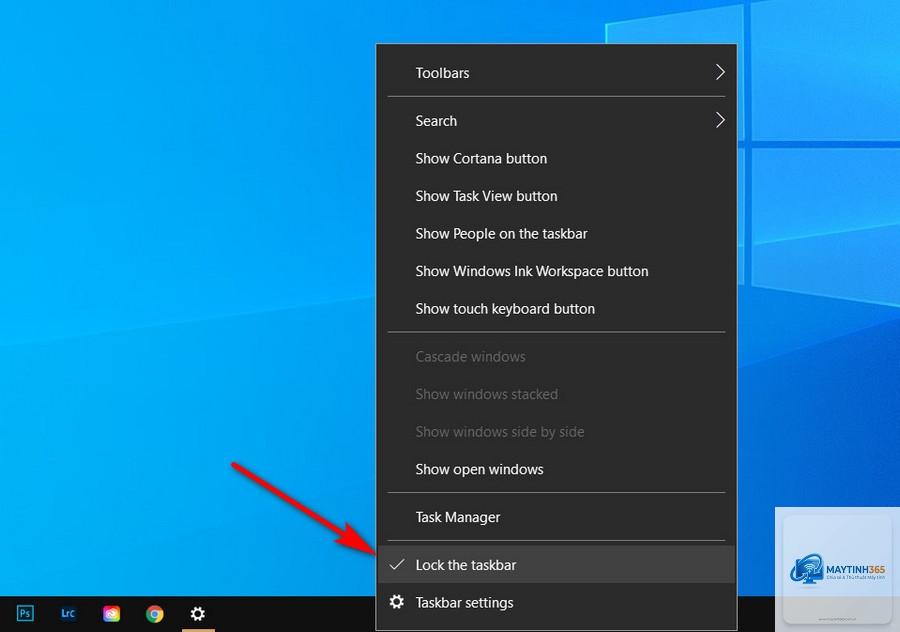Toggle Show touch keyboard button

click(x=556, y=309)
